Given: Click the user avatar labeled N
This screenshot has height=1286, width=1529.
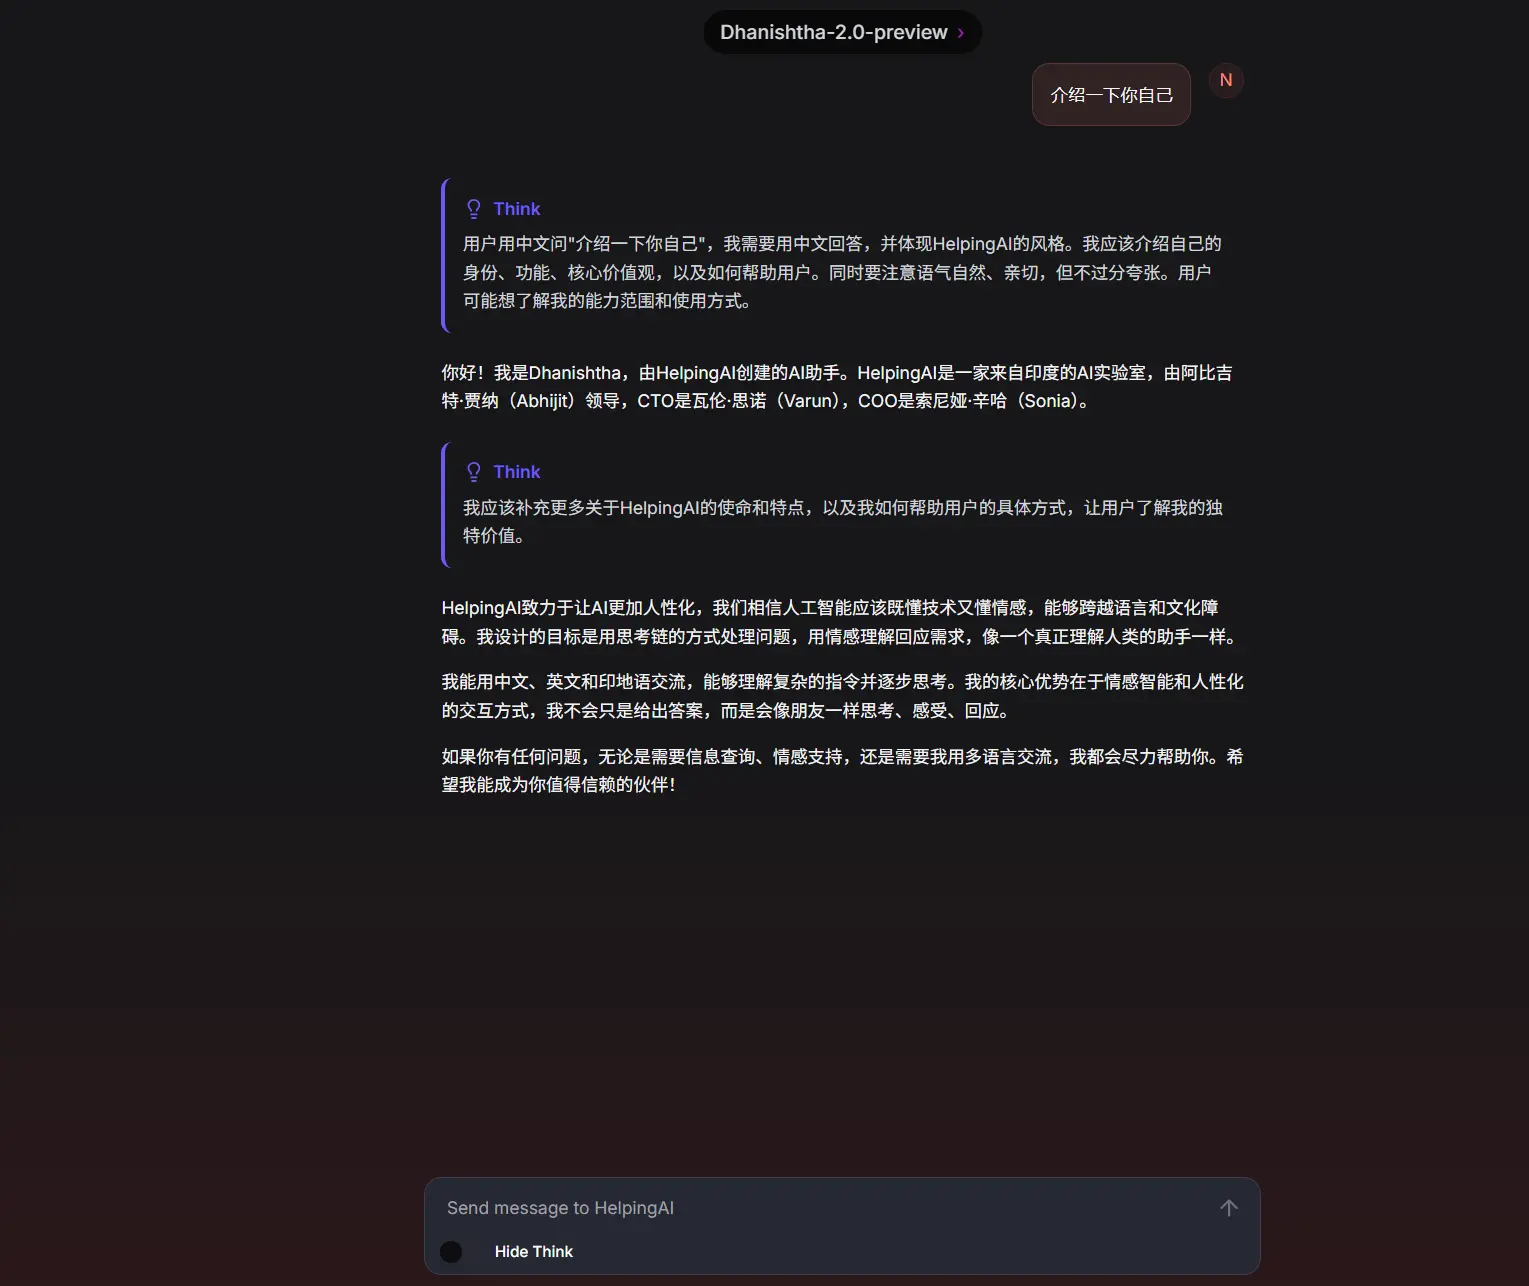Looking at the screenshot, I should click(x=1225, y=80).
